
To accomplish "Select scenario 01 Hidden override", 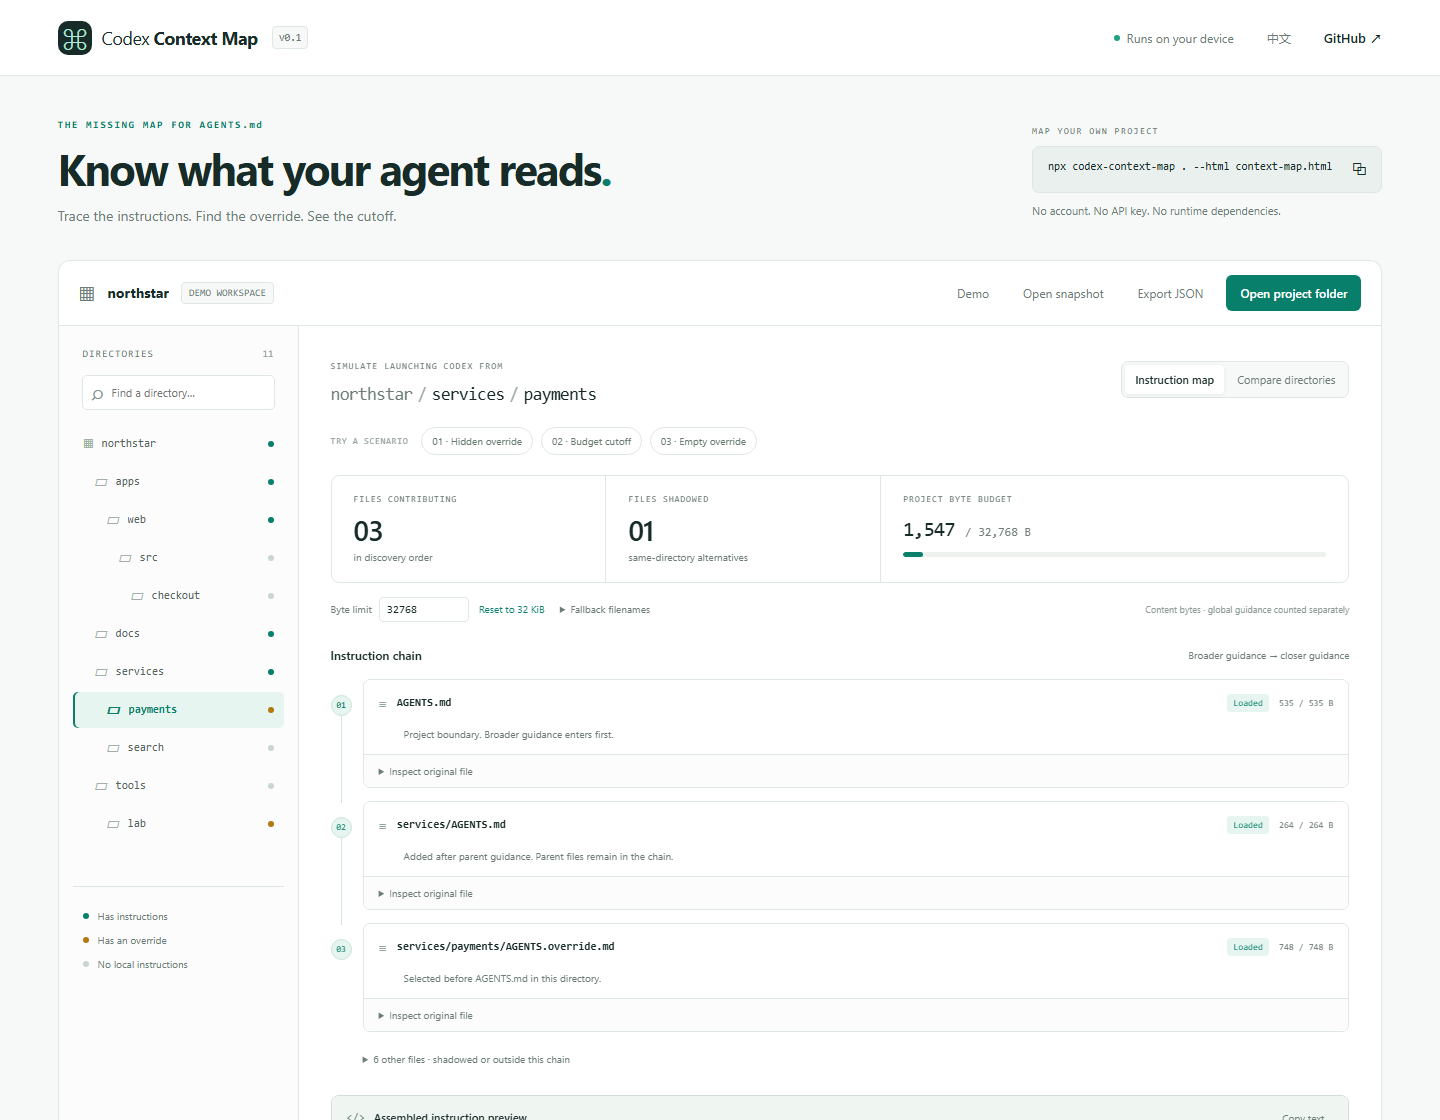I will [x=477, y=442].
